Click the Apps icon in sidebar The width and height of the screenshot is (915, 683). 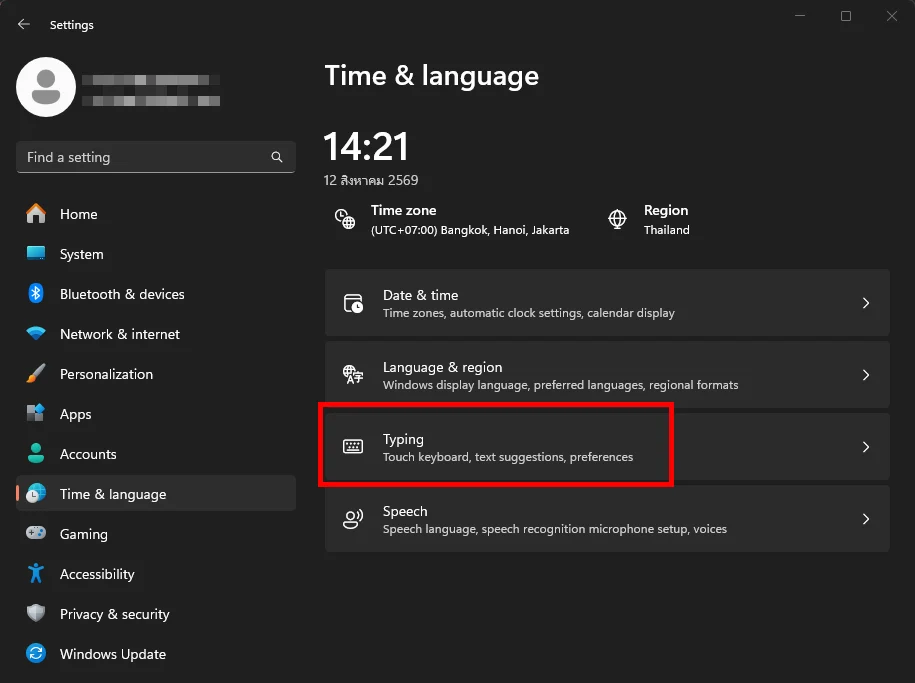36,413
